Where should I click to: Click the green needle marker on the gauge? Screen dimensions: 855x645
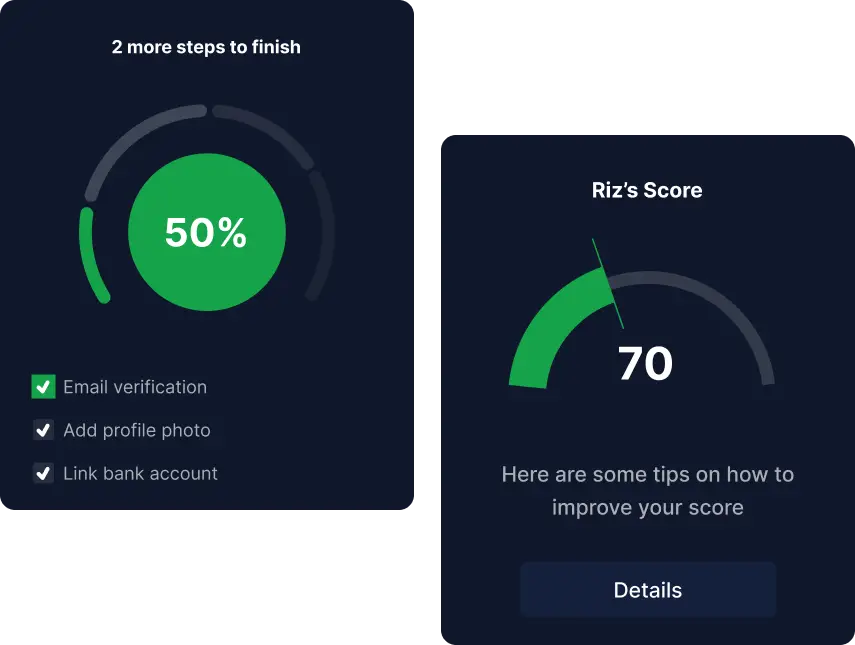coord(607,283)
